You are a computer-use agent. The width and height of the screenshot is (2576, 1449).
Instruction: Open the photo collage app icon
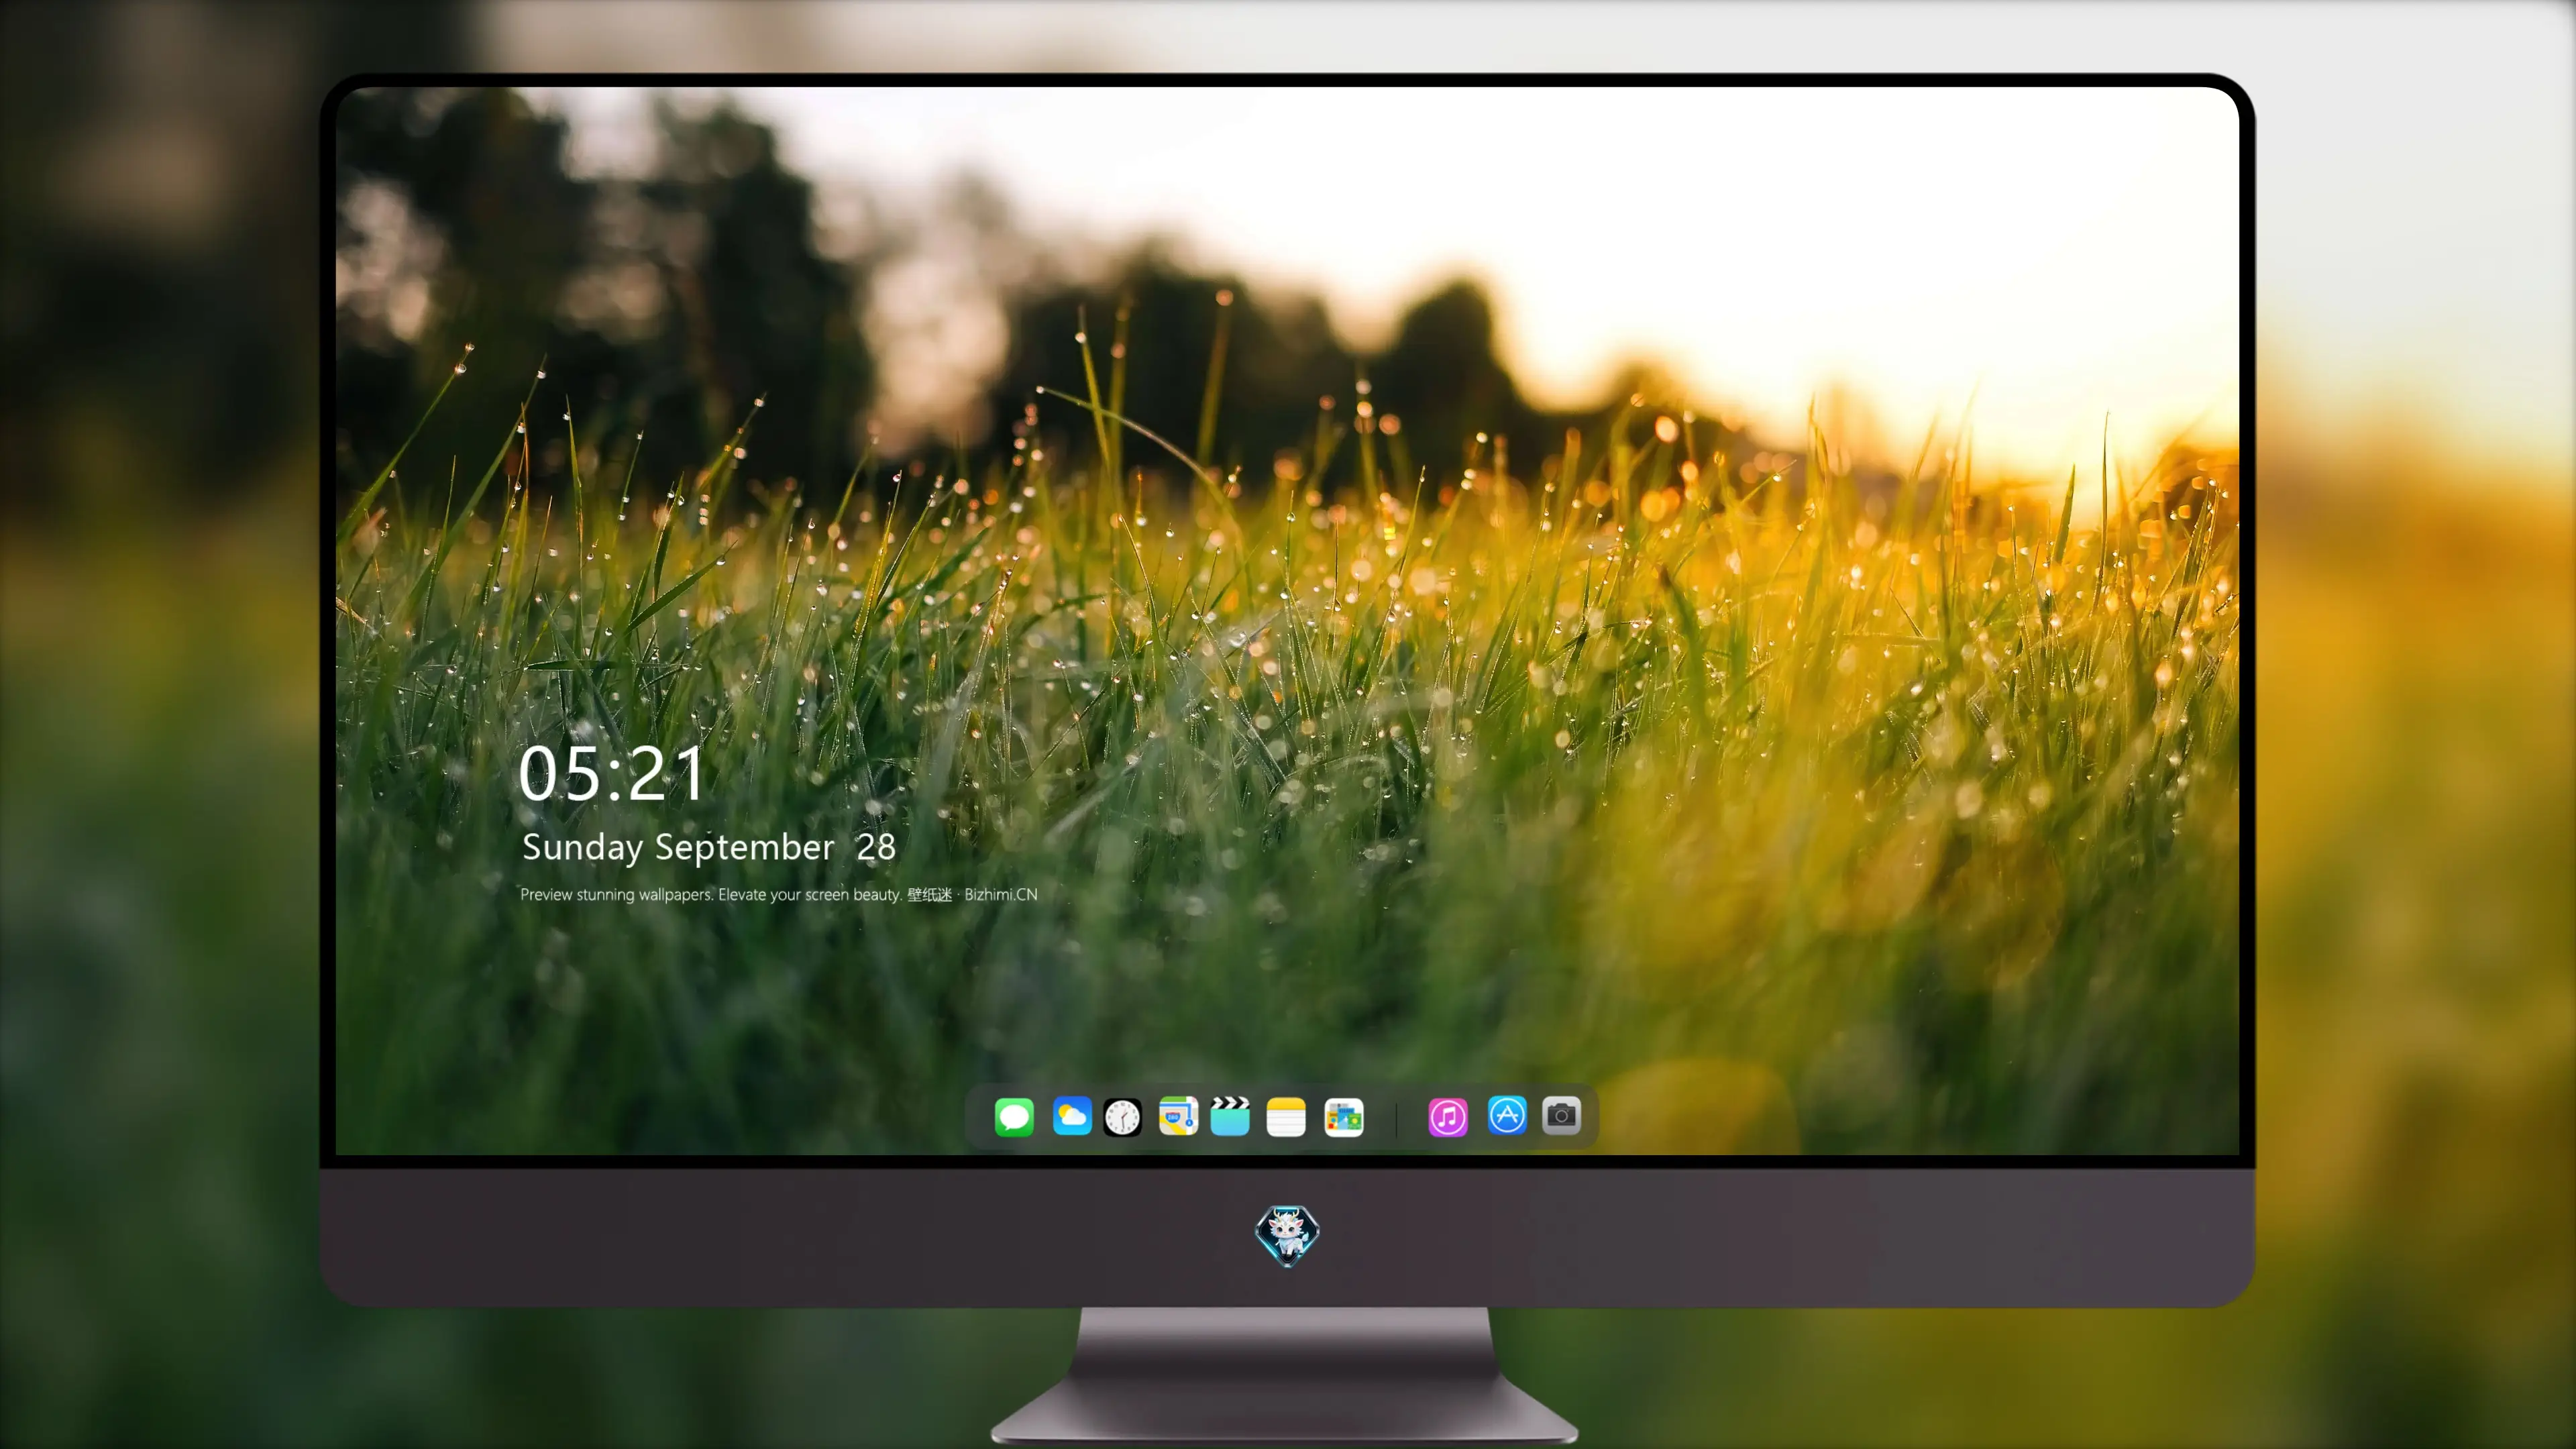[x=1344, y=1117]
